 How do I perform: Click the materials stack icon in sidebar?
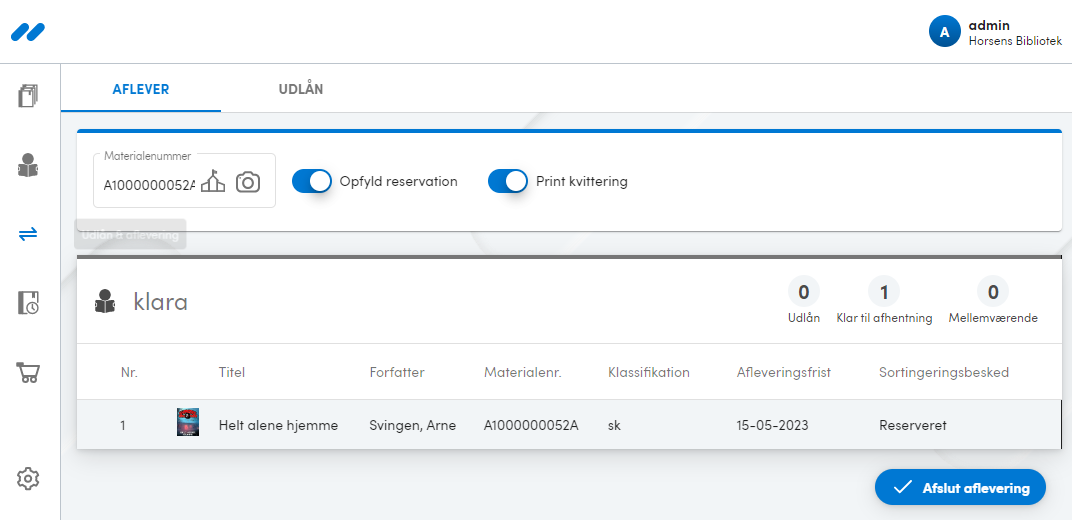click(x=28, y=96)
